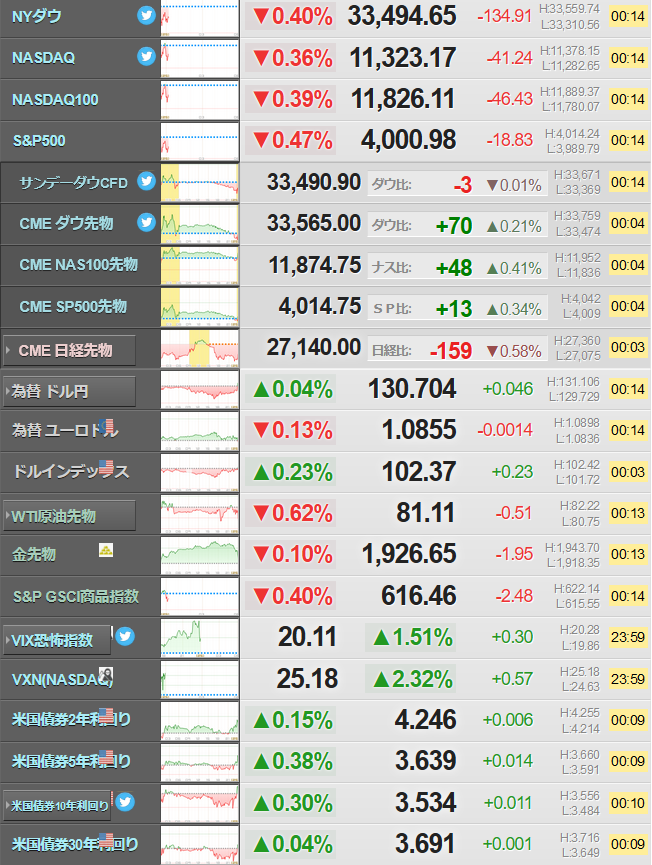Viewport: 652px width, 865px height.
Task: Click the VXN value 25.18
Action: tap(307, 679)
